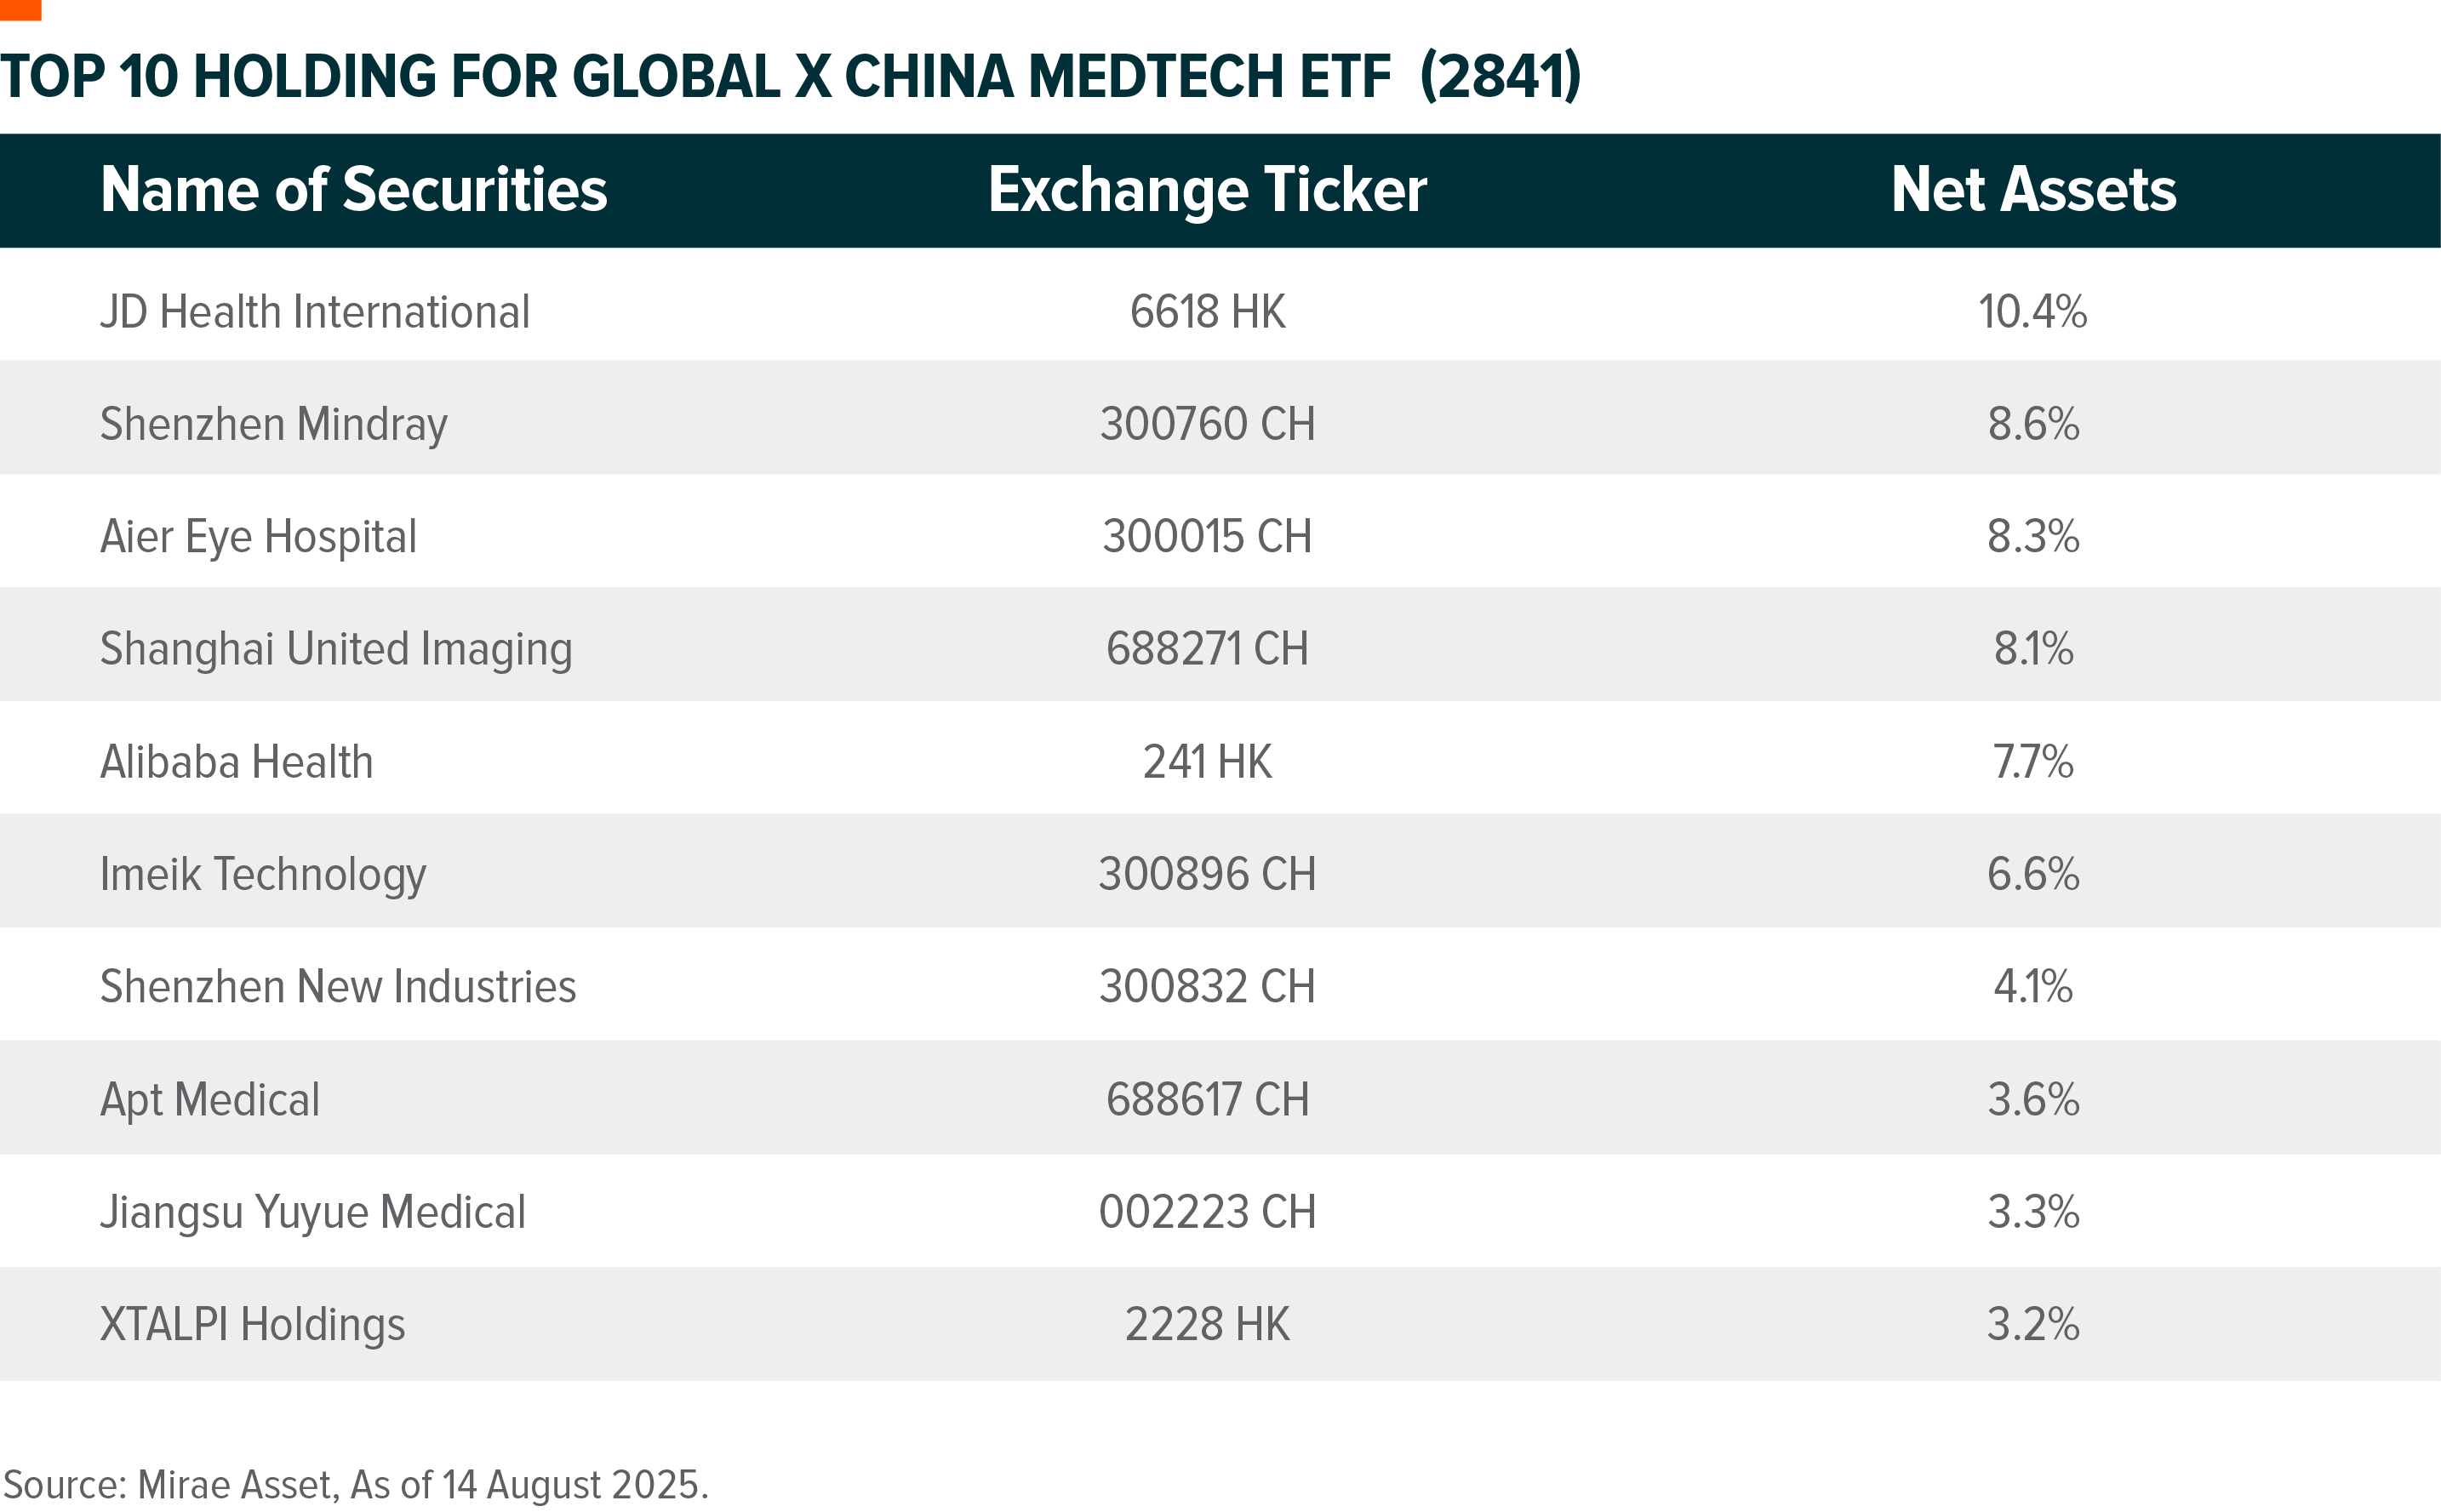
Task: Select the Apt Medical security
Action: (x=210, y=1101)
